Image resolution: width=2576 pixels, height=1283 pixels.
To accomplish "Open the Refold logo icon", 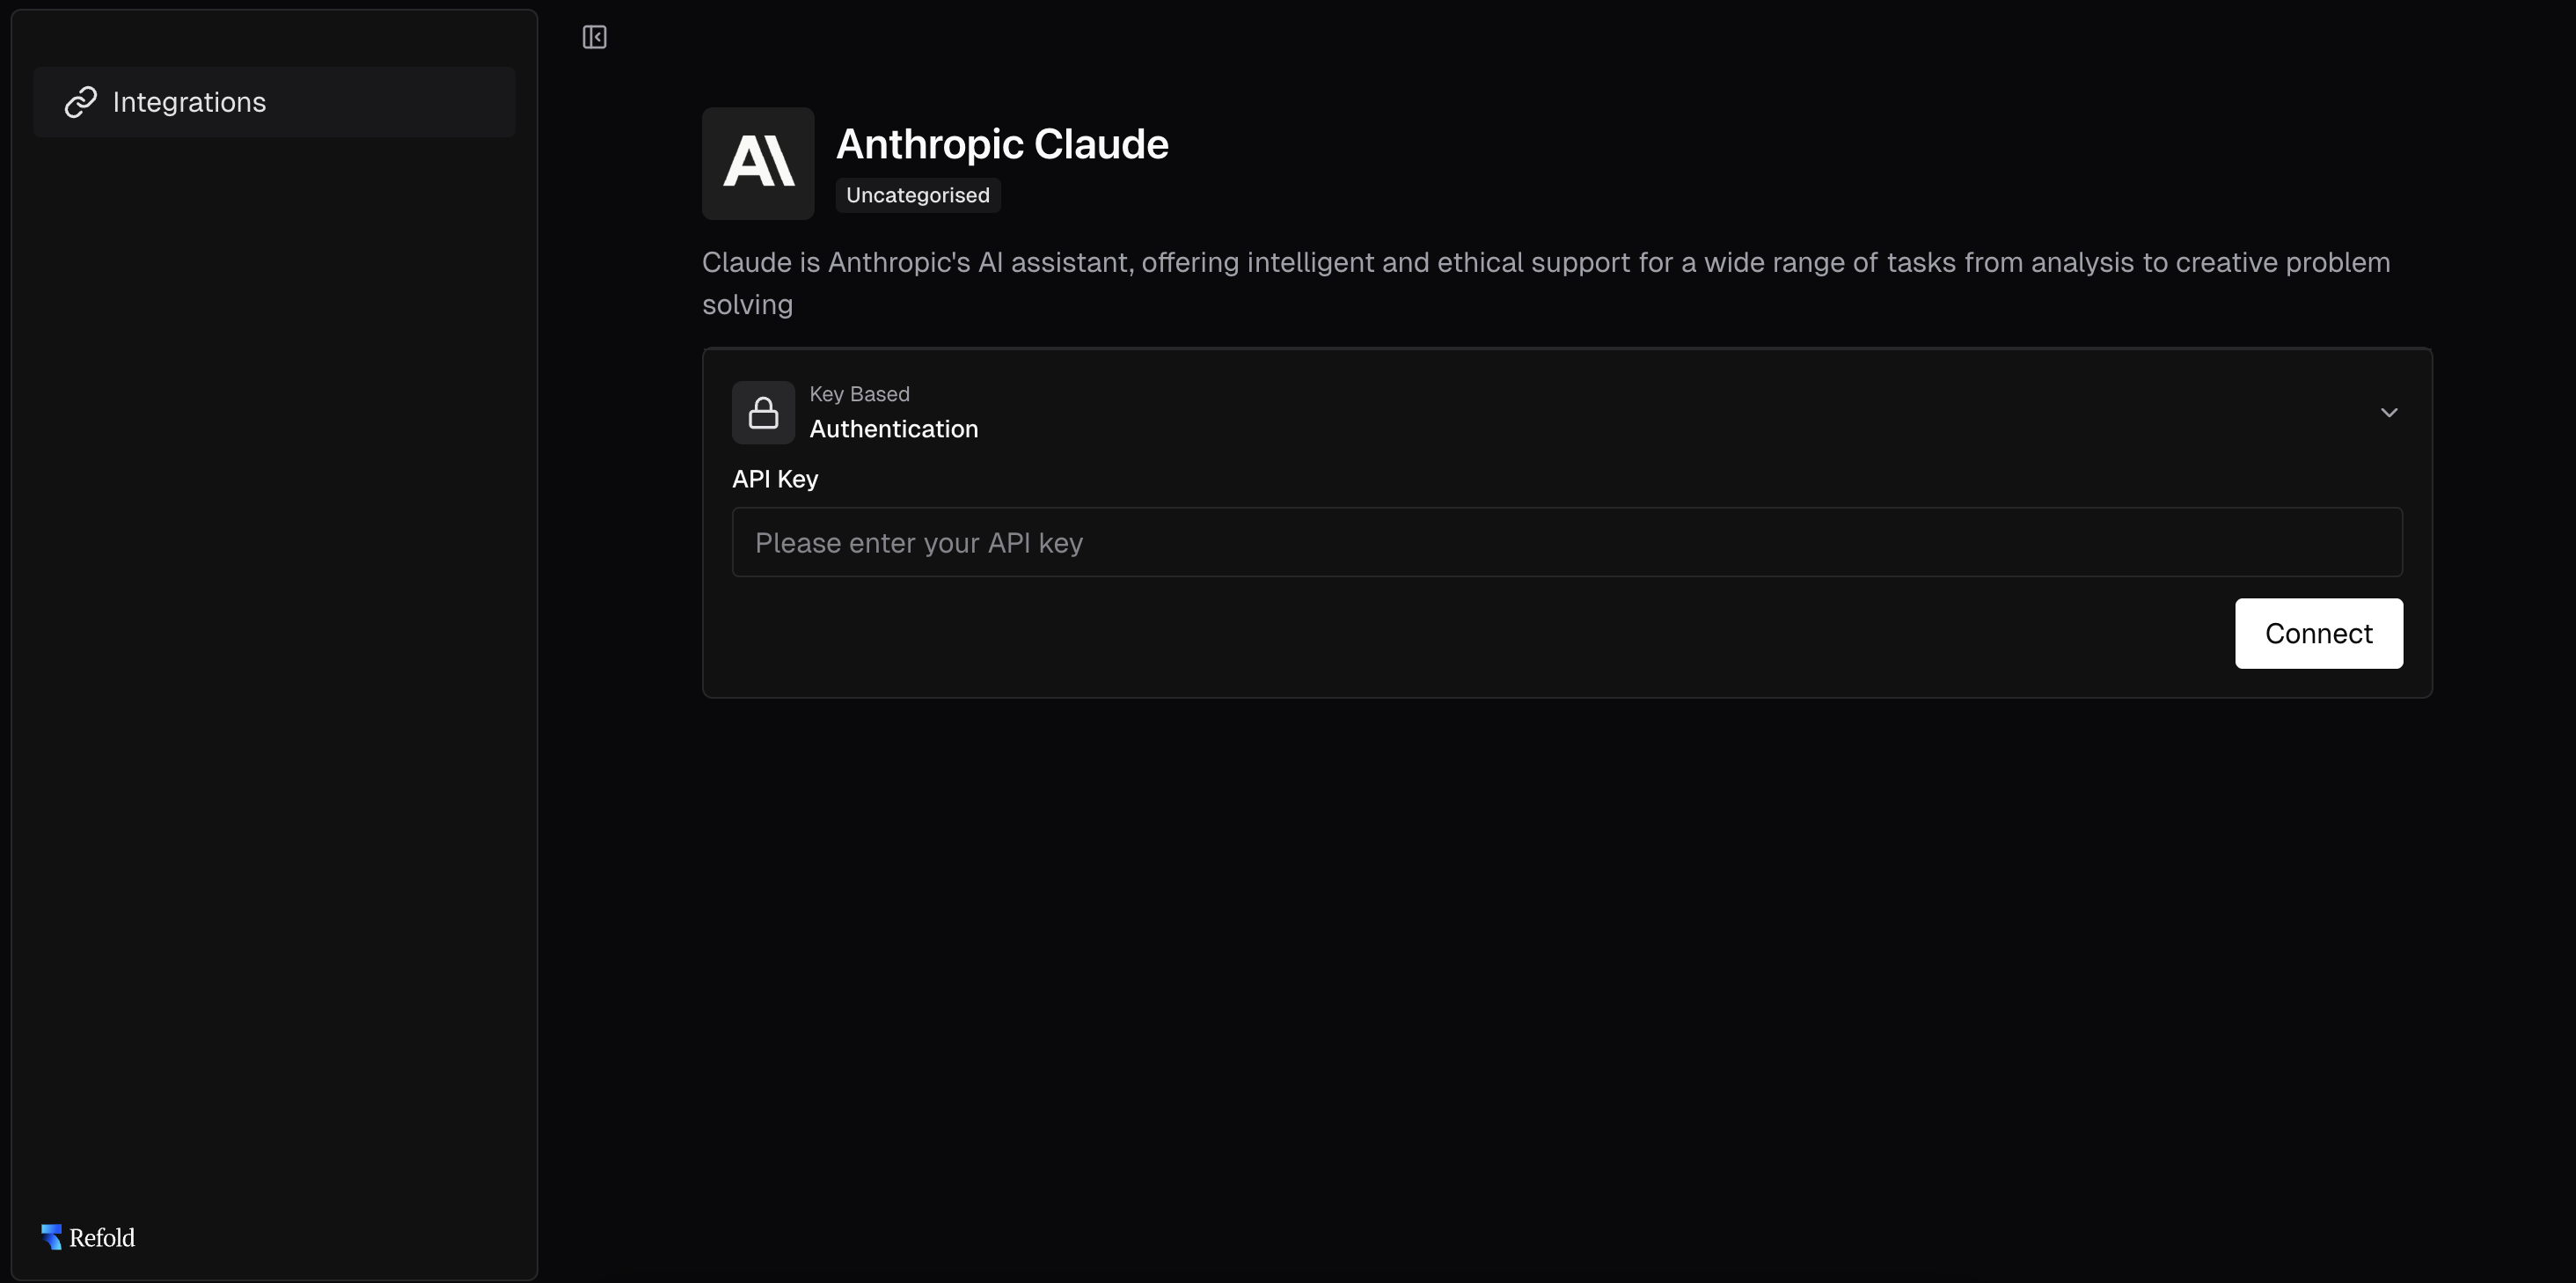I will pos(51,1236).
